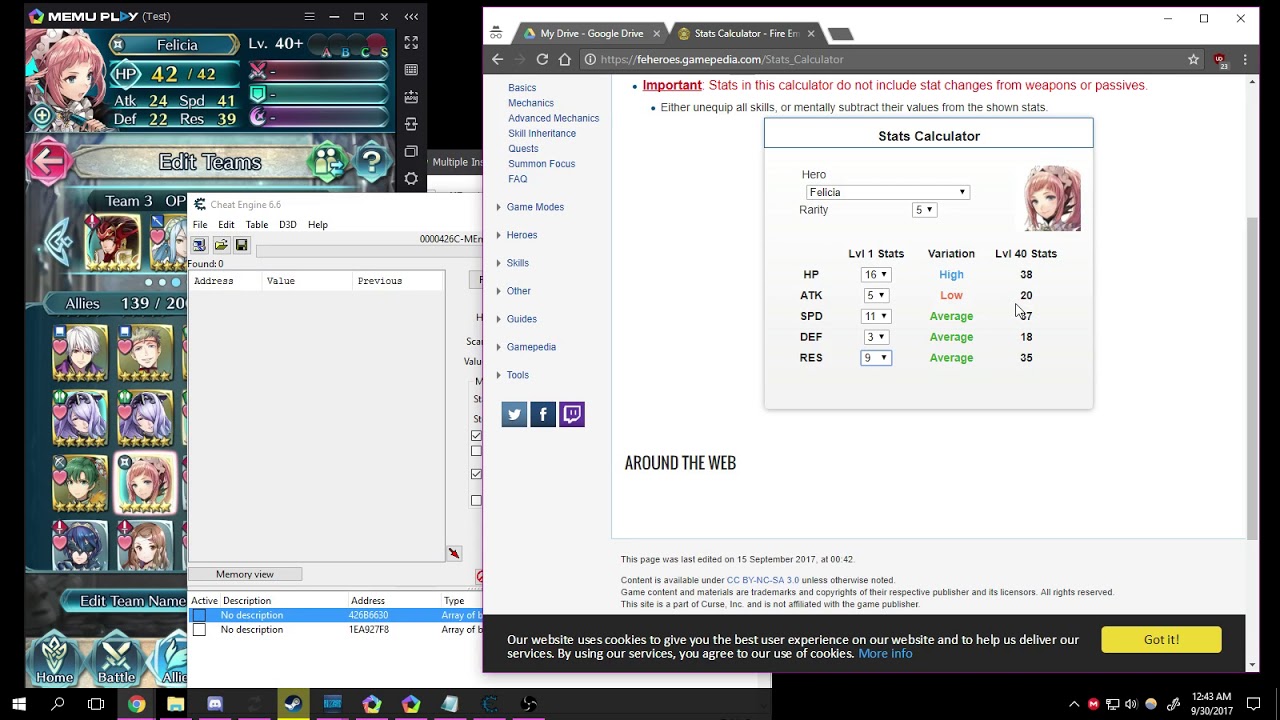The width and height of the screenshot is (1280, 720).
Task: Click MEmu settings gear icon
Action: (x=411, y=178)
